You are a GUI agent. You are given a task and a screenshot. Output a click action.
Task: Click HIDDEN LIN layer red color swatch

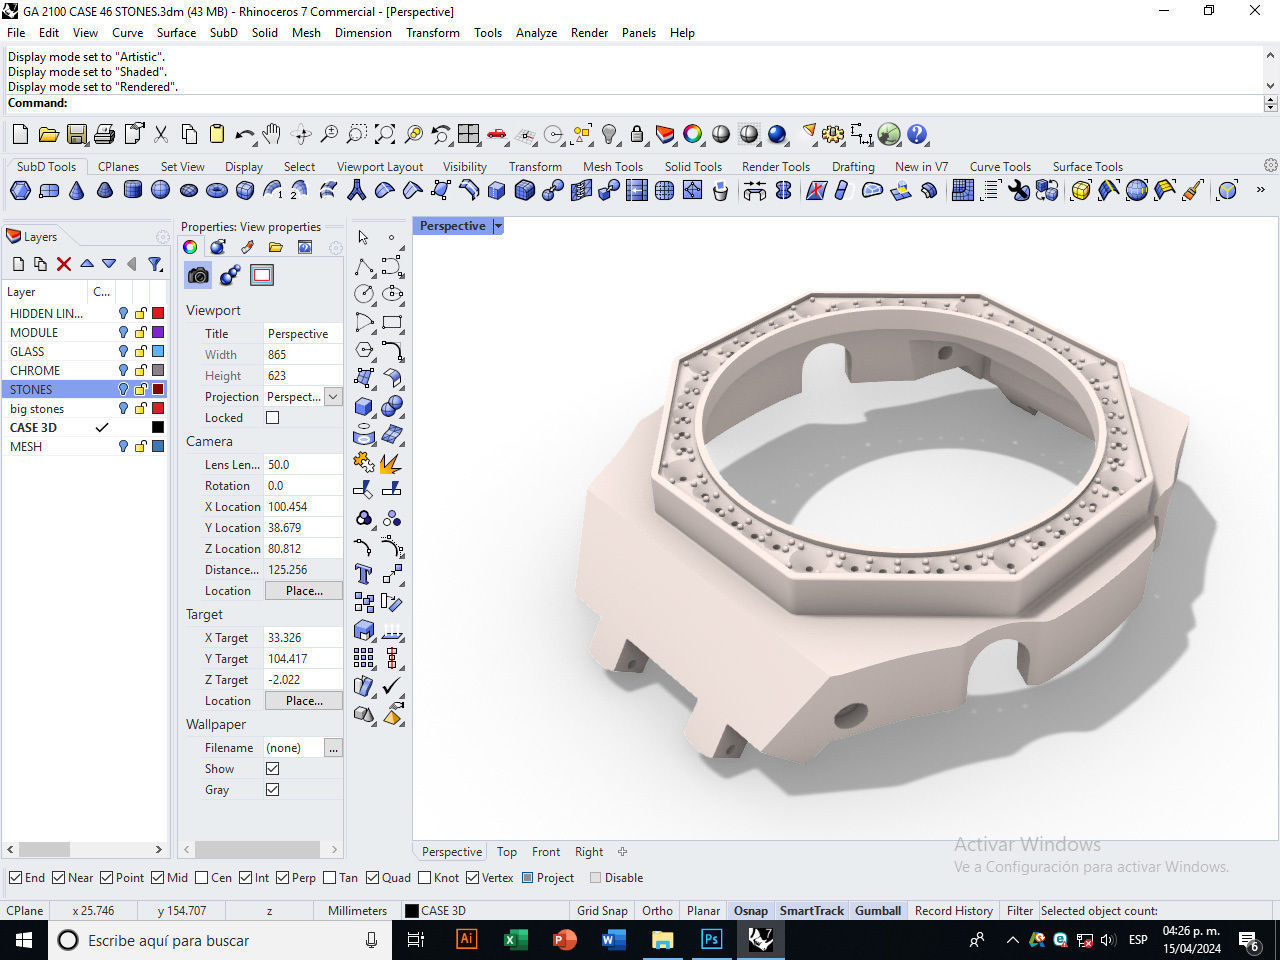[x=158, y=314]
